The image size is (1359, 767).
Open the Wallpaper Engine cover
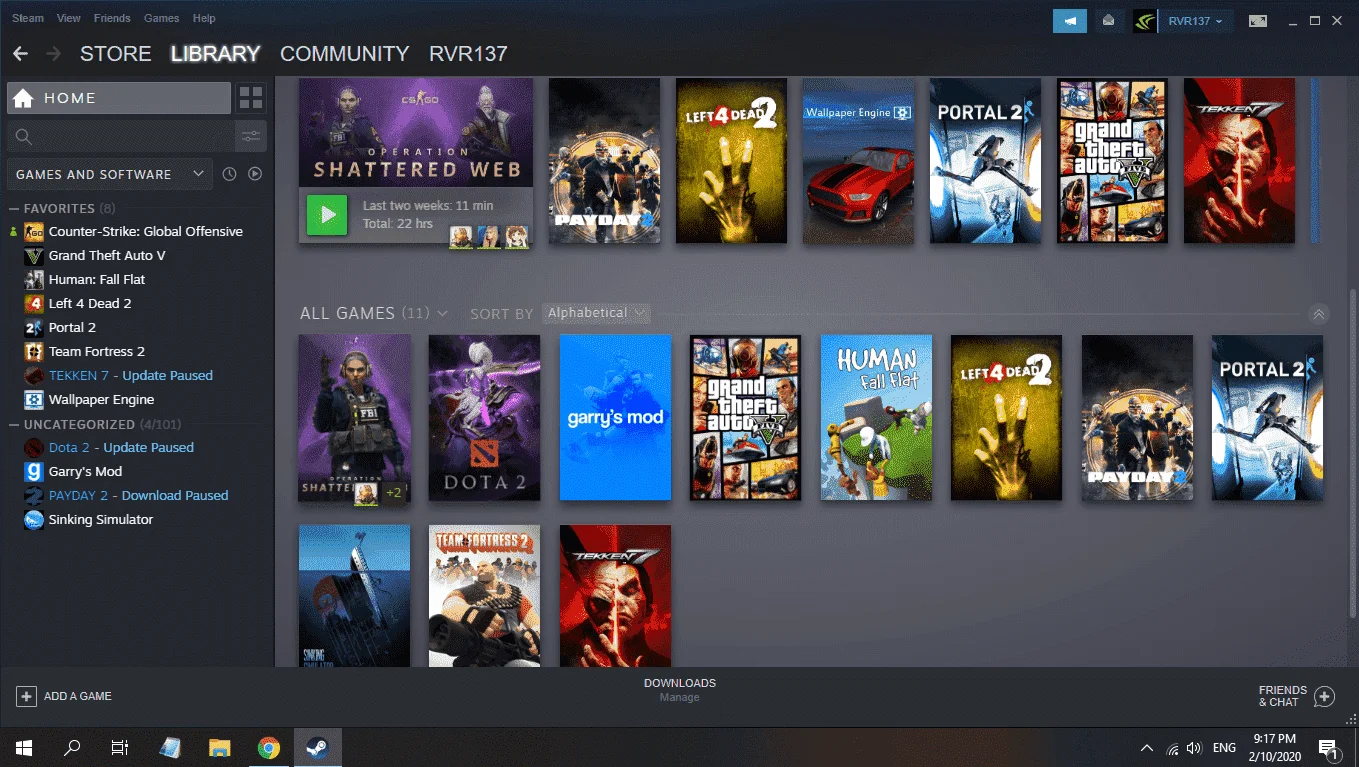859,161
